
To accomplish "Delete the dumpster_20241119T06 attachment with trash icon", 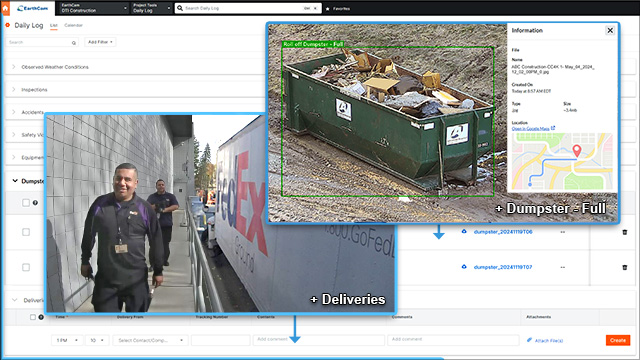I will 624,232.
